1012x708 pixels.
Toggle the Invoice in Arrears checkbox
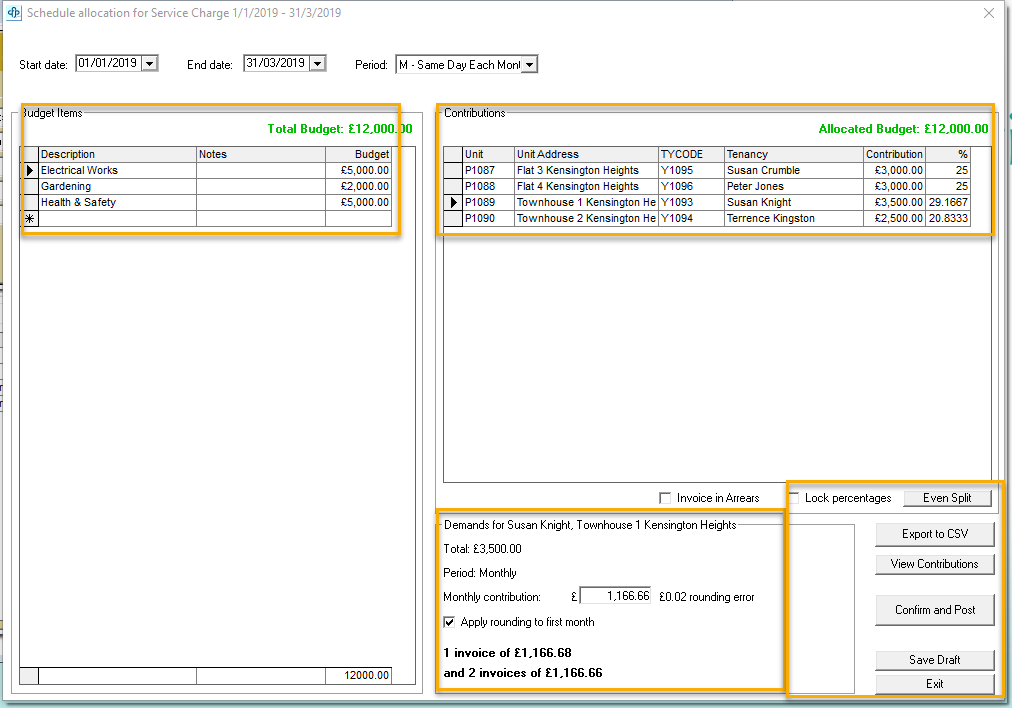click(x=665, y=498)
